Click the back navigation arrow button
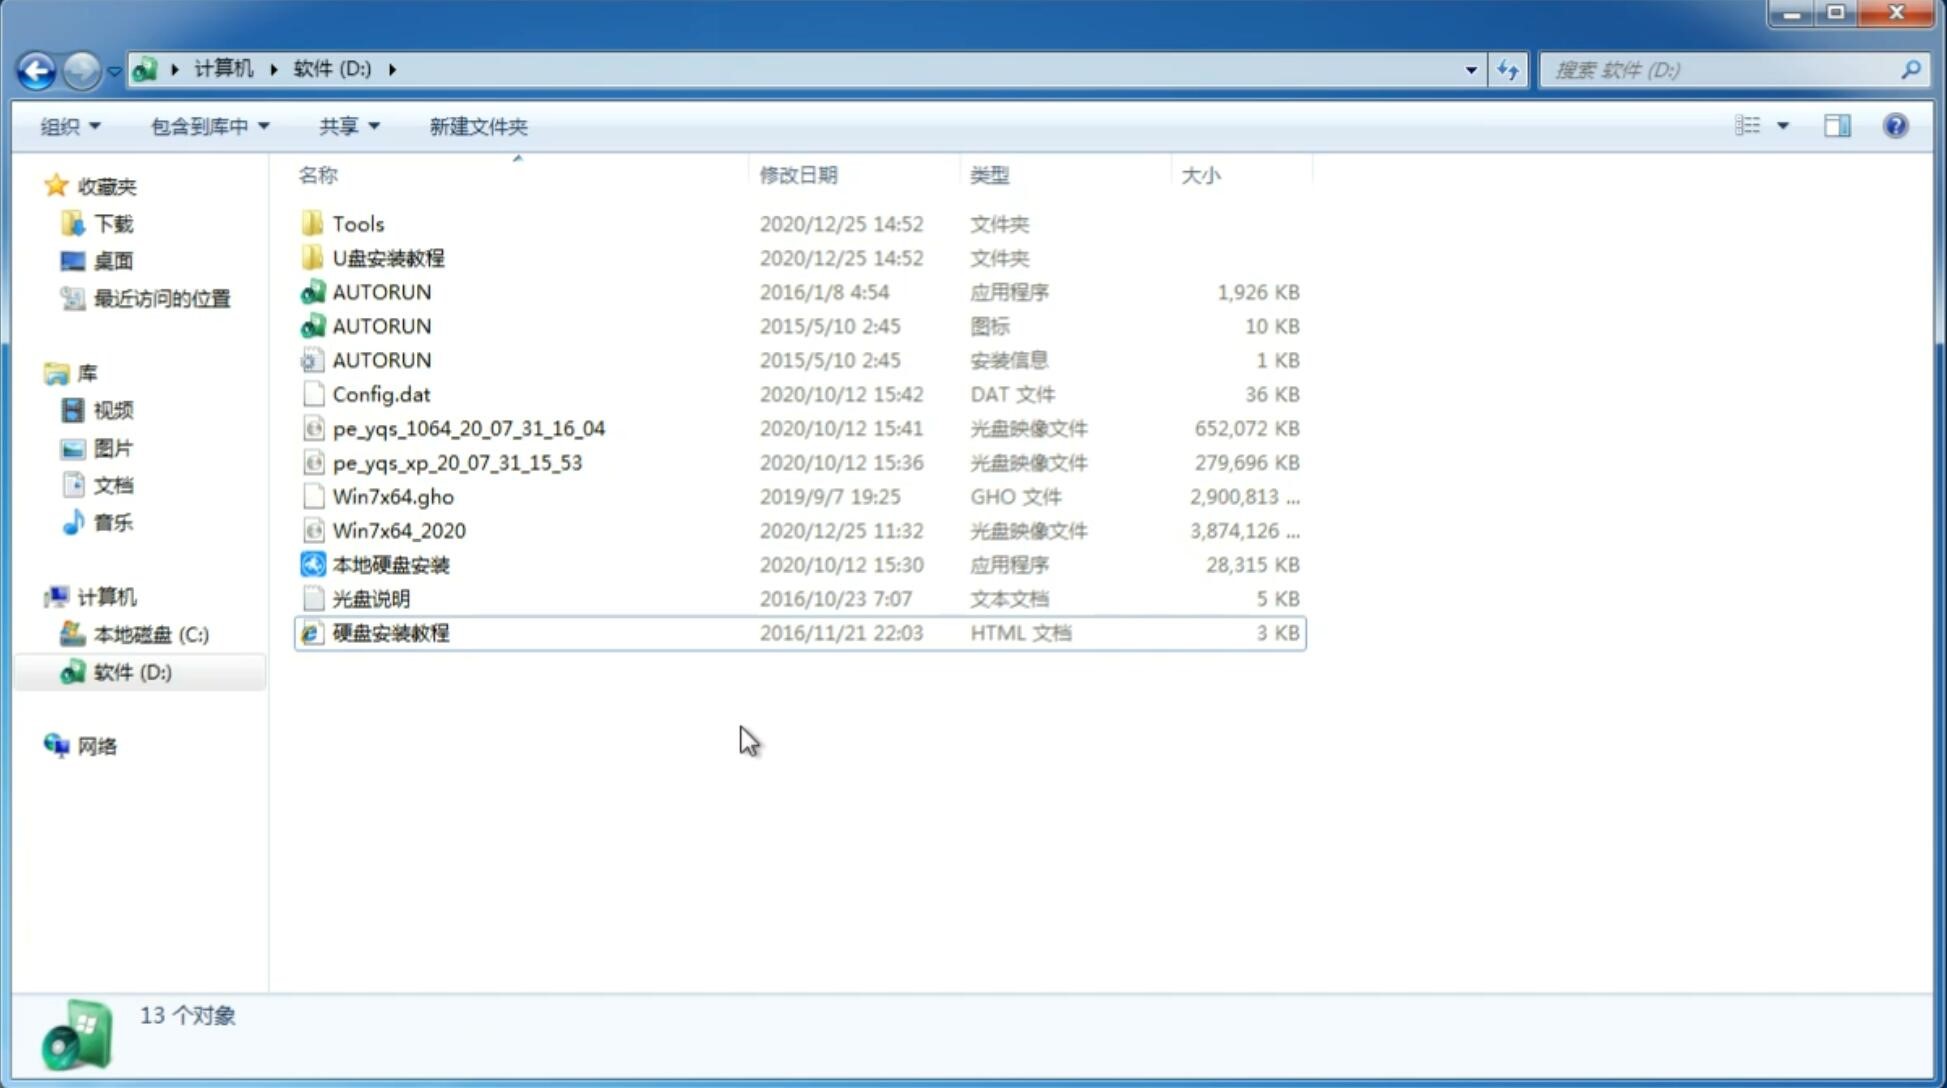 coord(37,68)
